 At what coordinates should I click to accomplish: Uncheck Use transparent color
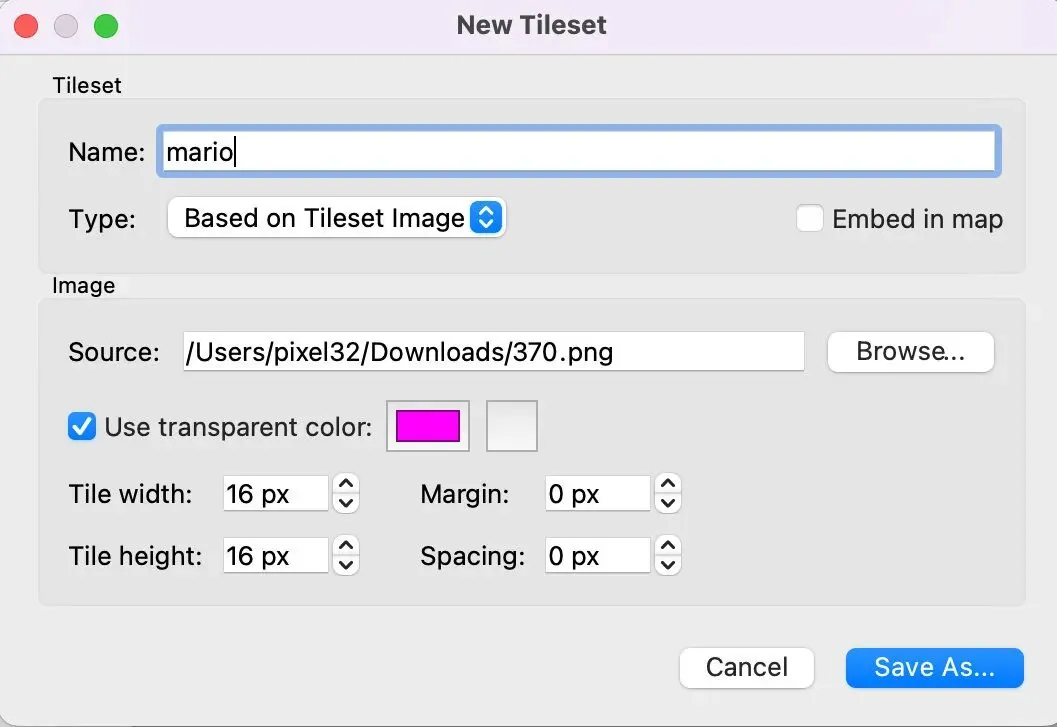[x=82, y=426]
